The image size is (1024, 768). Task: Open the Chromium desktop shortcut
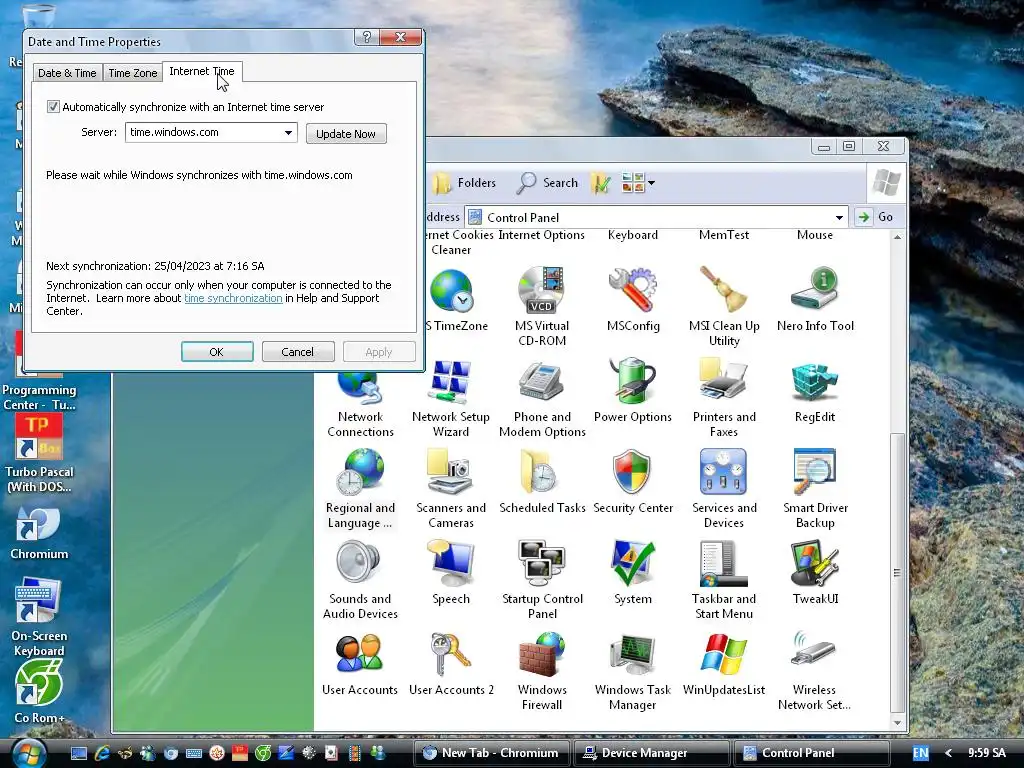click(x=39, y=534)
